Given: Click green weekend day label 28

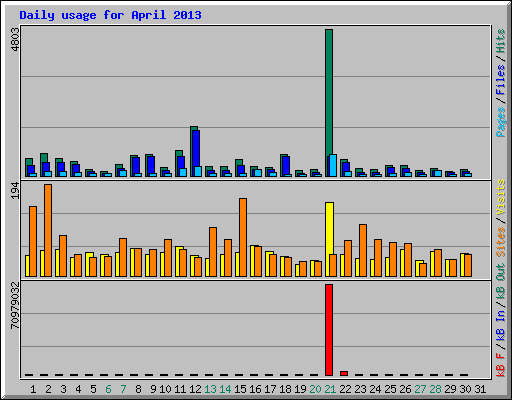Looking at the screenshot, I should click(435, 389).
